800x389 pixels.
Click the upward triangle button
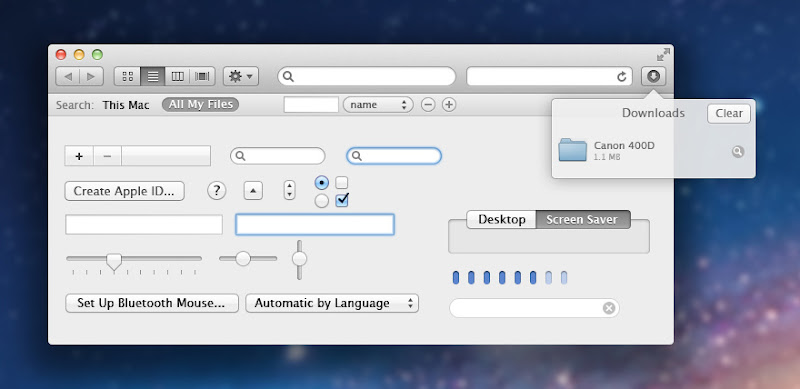254,191
